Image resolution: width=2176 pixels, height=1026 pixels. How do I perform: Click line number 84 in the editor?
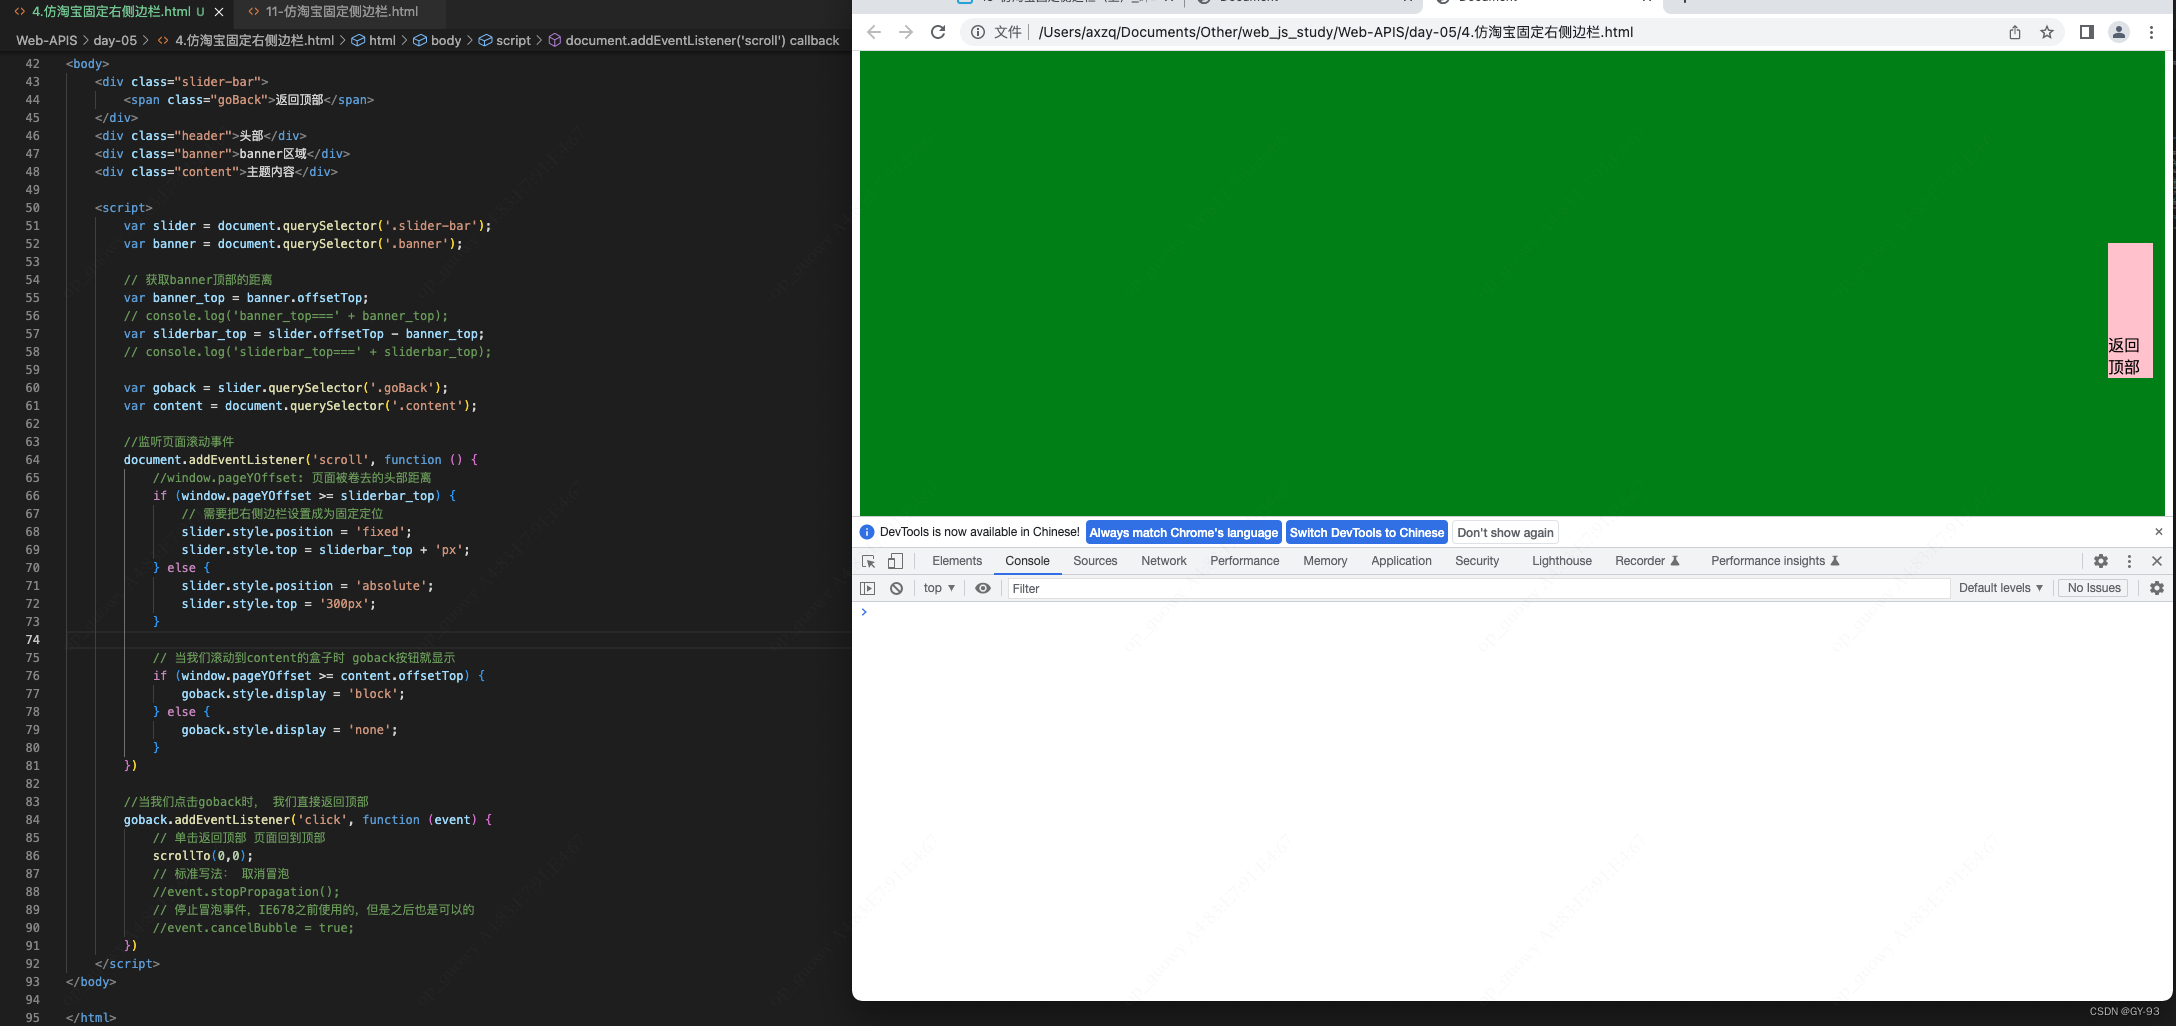(33, 820)
